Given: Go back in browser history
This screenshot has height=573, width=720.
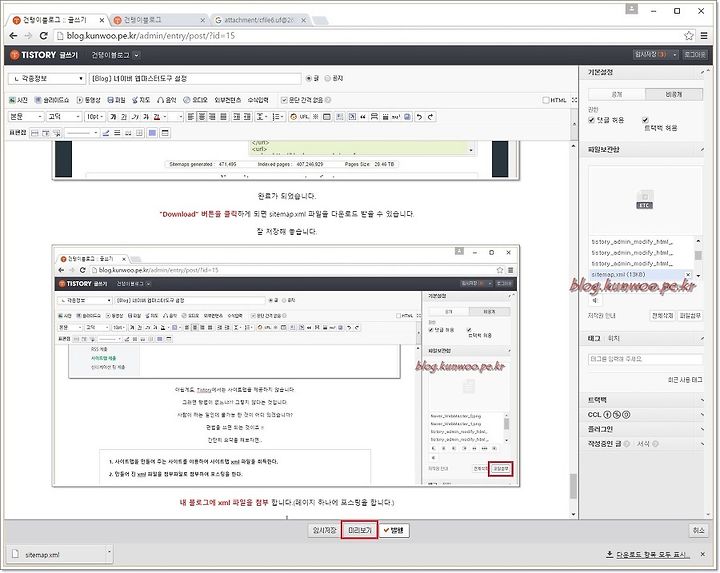Looking at the screenshot, I should (x=13, y=36).
